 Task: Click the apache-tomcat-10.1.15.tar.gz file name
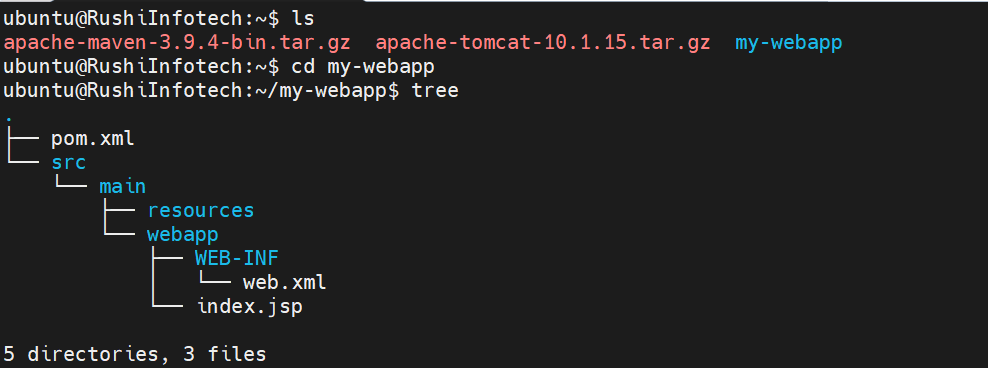(x=543, y=43)
